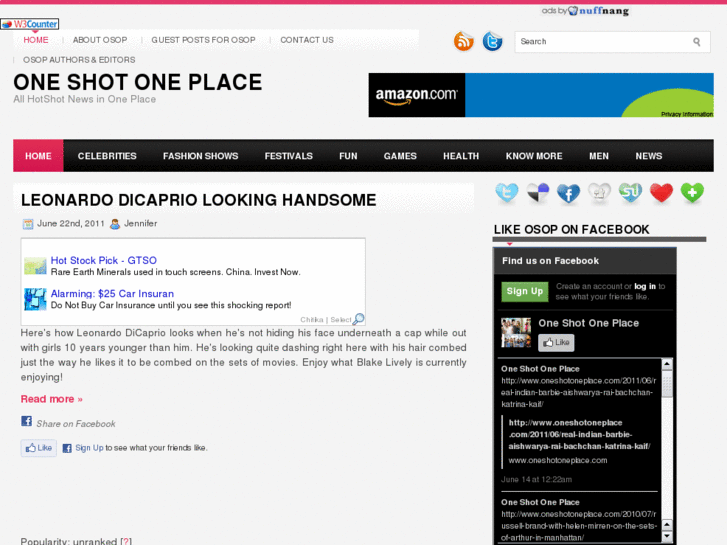
Task: Open the HEALTH category
Action: [x=461, y=156]
